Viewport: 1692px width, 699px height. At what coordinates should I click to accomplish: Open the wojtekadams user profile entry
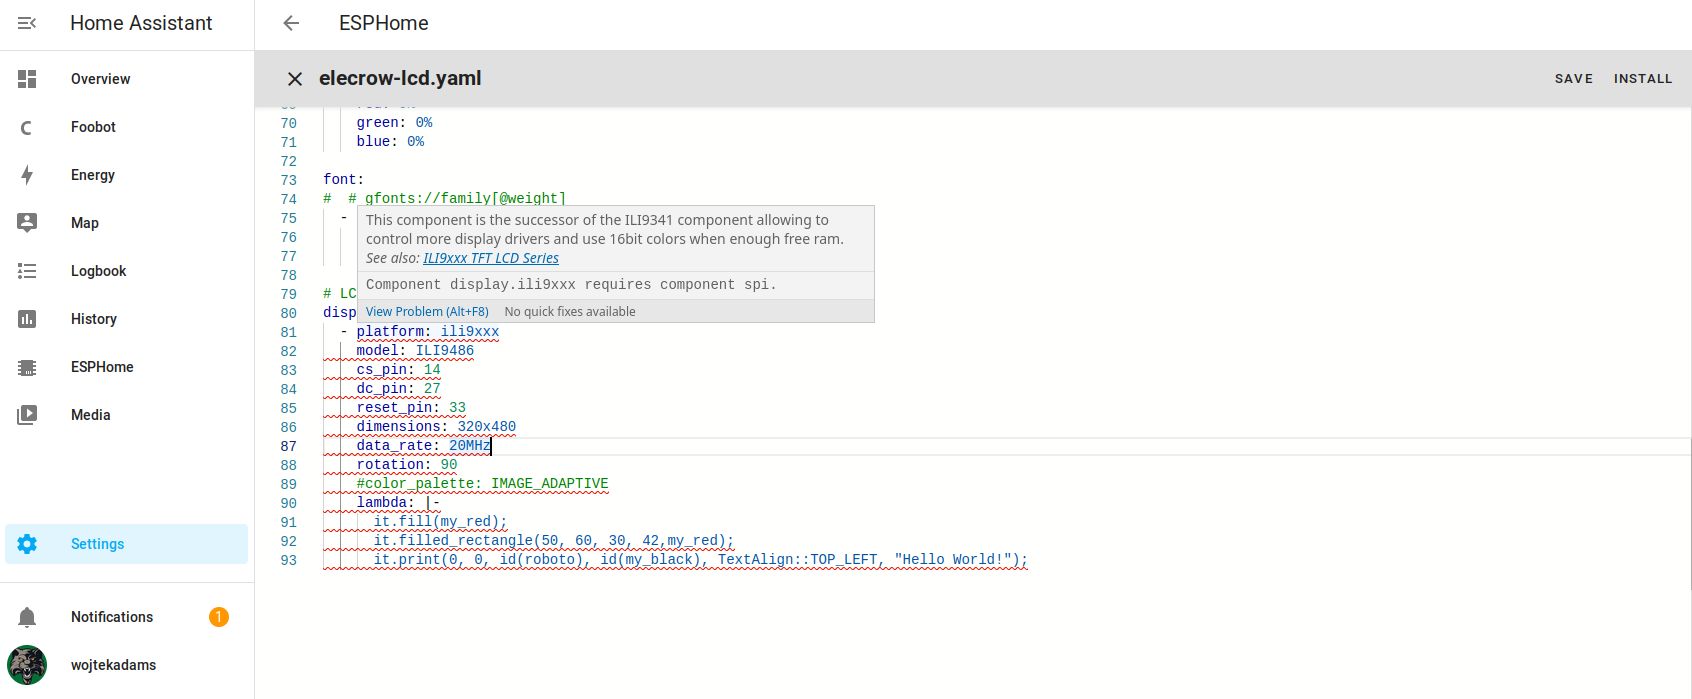click(126, 665)
